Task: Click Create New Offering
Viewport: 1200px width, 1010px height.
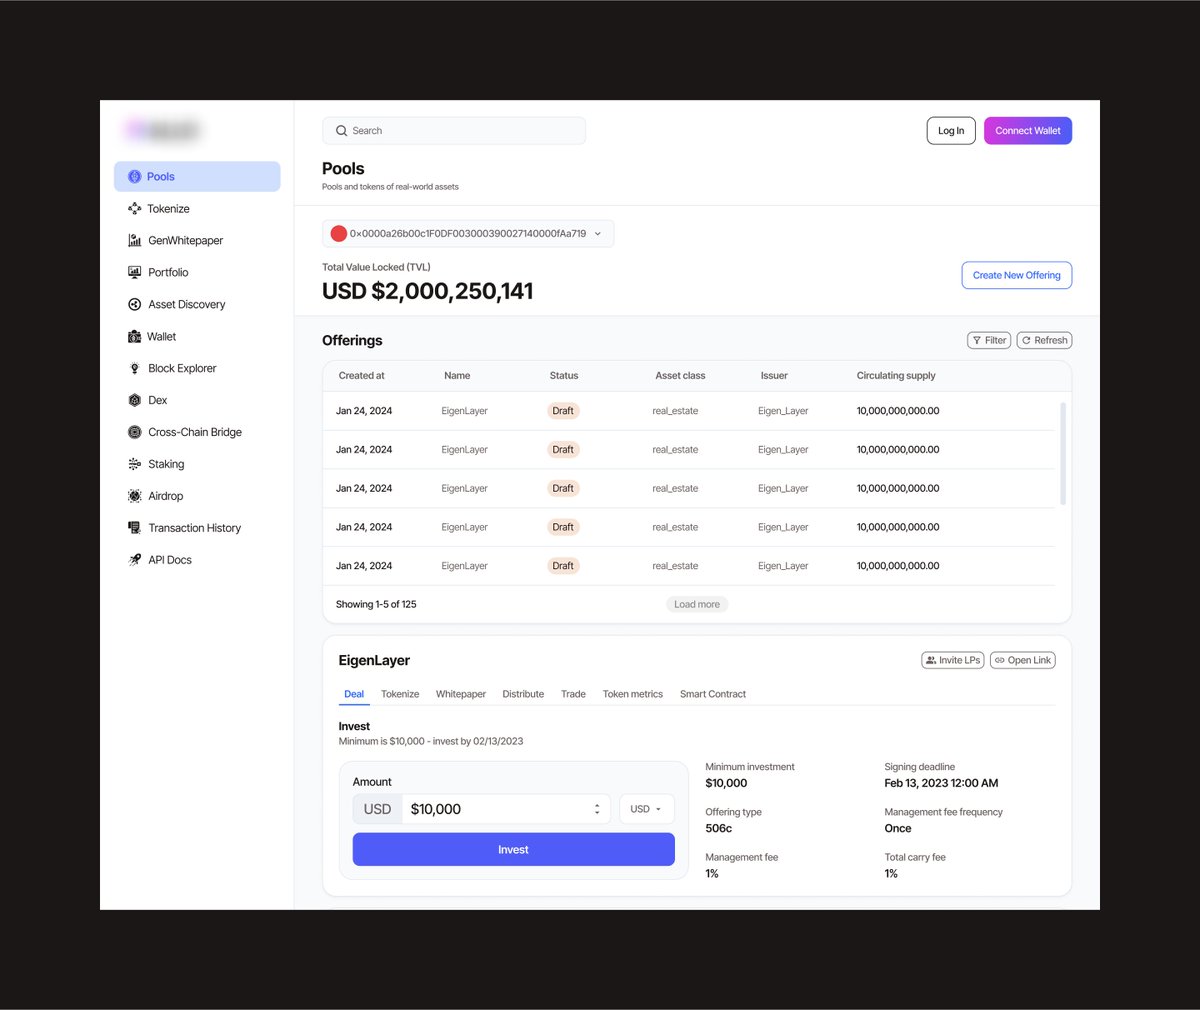Action: click(1017, 275)
